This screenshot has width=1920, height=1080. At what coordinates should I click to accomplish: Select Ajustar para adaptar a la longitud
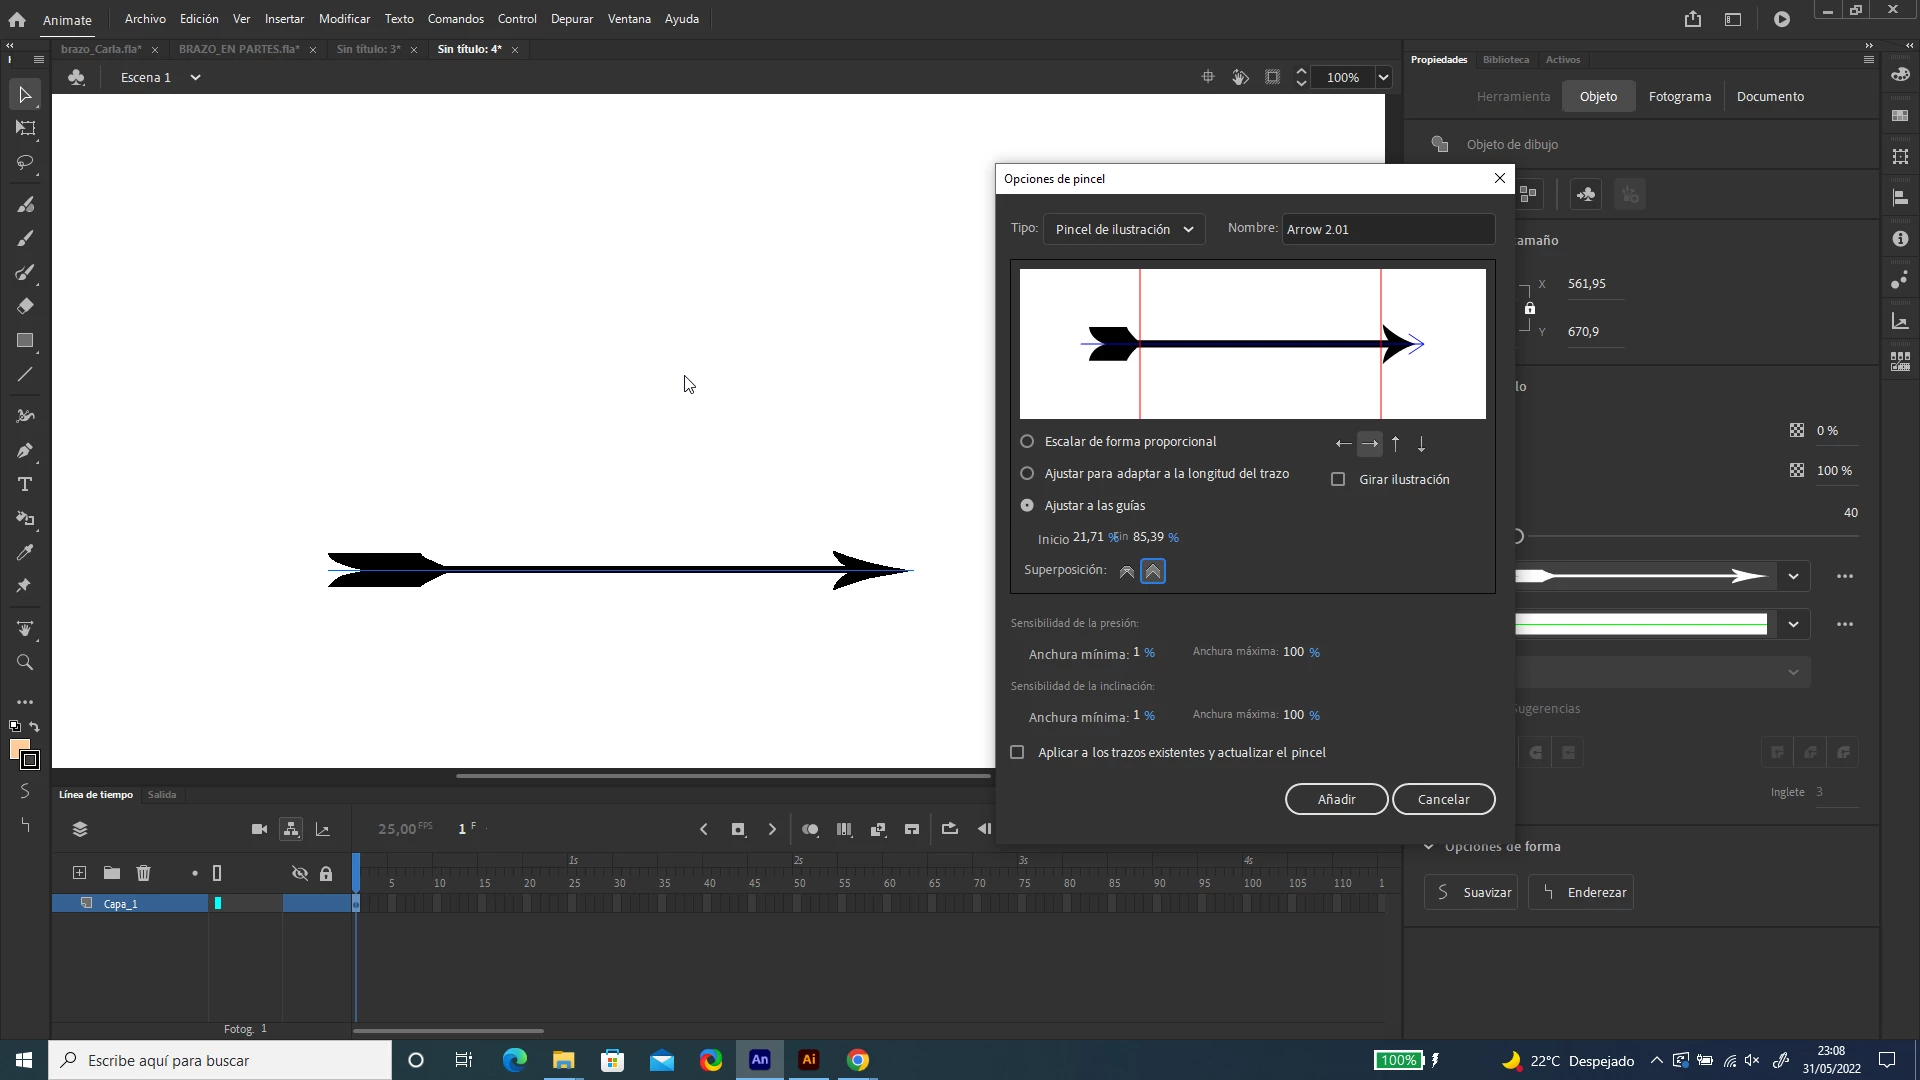point(1027,473)
